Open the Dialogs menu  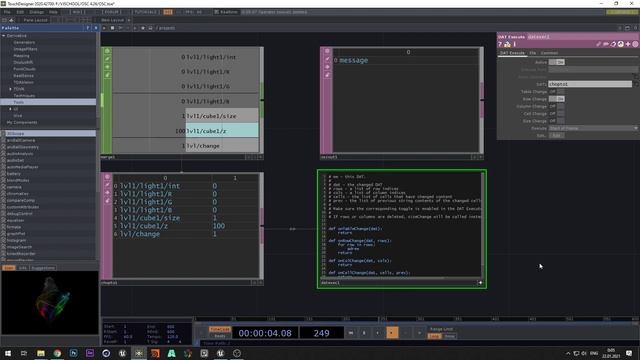point(36,12)
